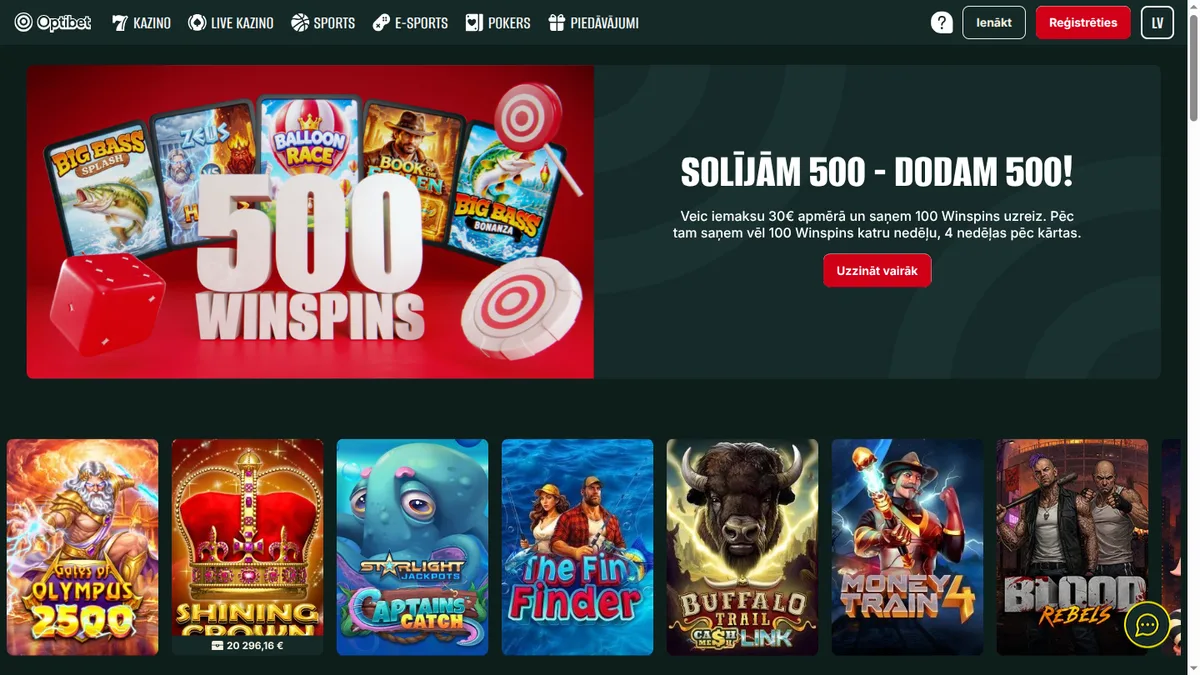Click the Pokers card icon
The width and height of the screenshot is (1200, 675).
point(474,22)
